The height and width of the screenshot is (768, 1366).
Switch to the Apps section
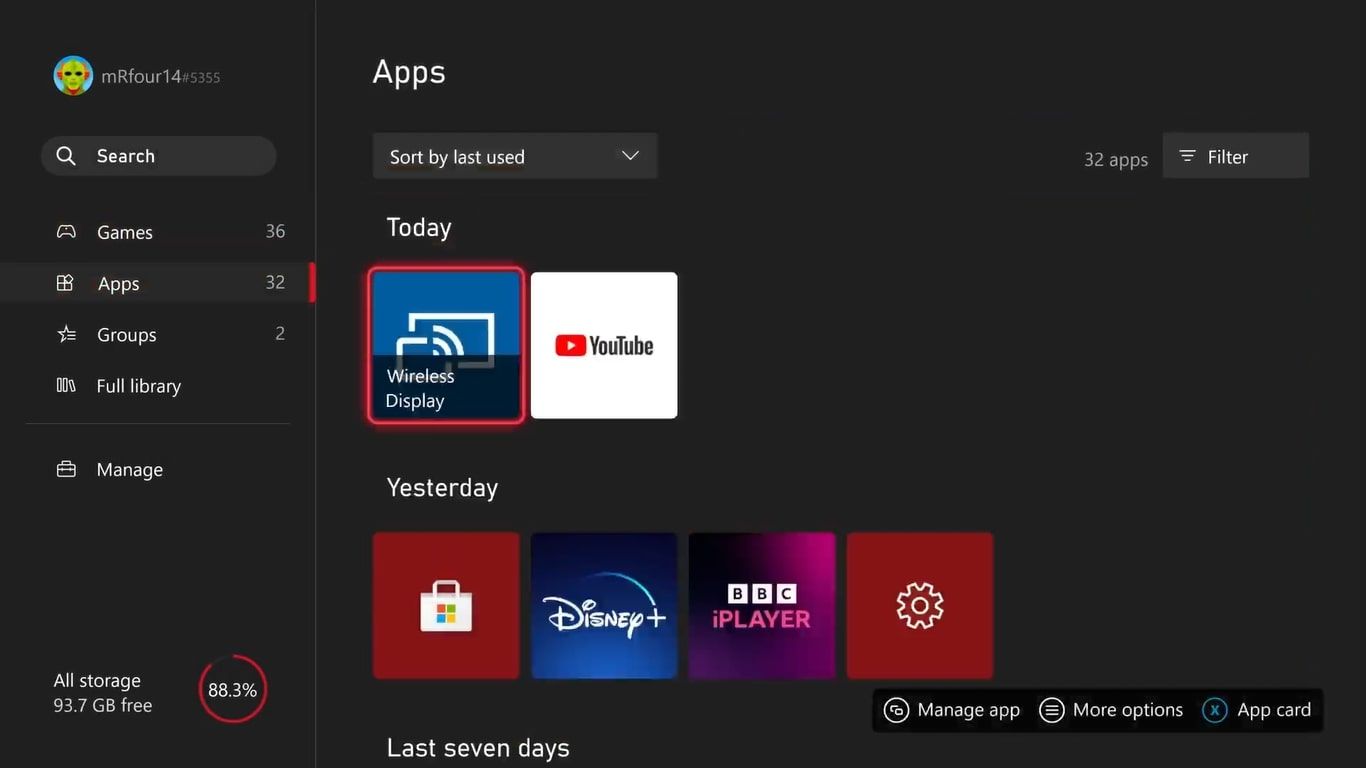point(118,283)
